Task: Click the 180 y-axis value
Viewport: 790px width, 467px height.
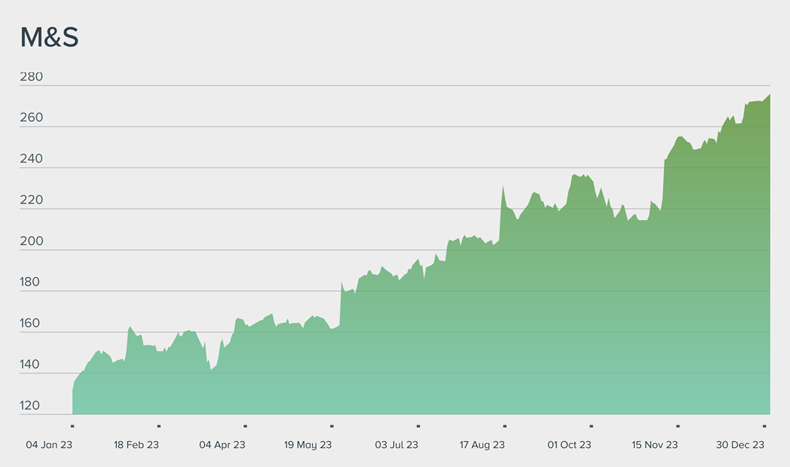Action: click(32, 282)
